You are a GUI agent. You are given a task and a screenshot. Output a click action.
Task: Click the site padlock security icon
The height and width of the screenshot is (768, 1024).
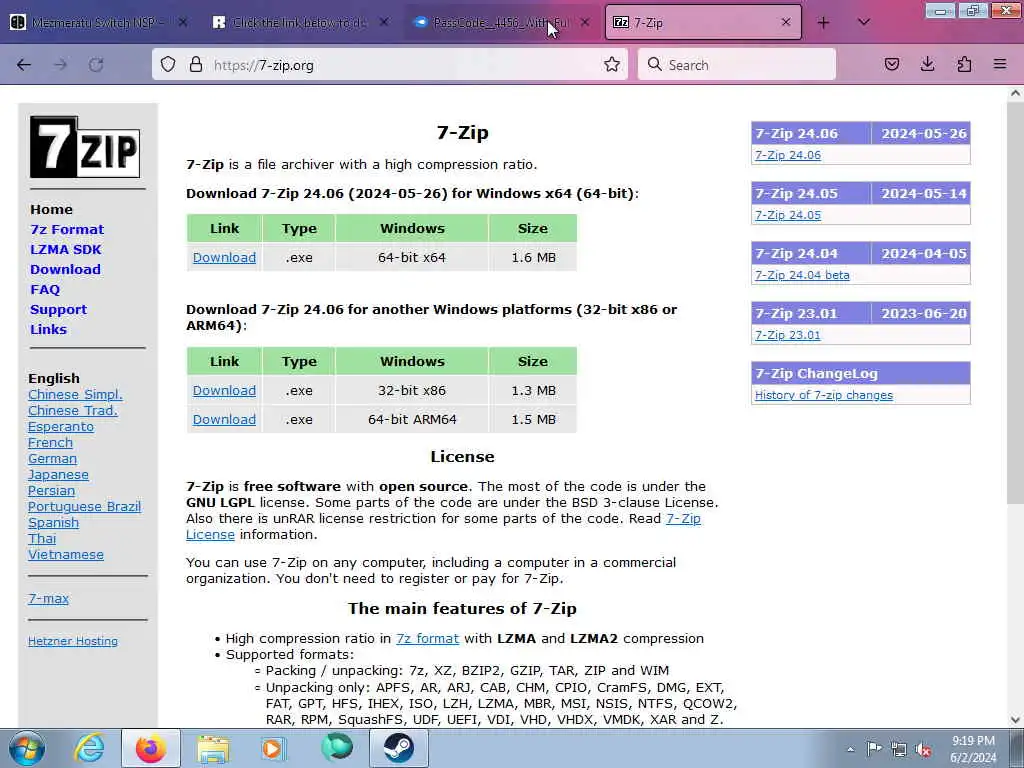coord(195,65)
